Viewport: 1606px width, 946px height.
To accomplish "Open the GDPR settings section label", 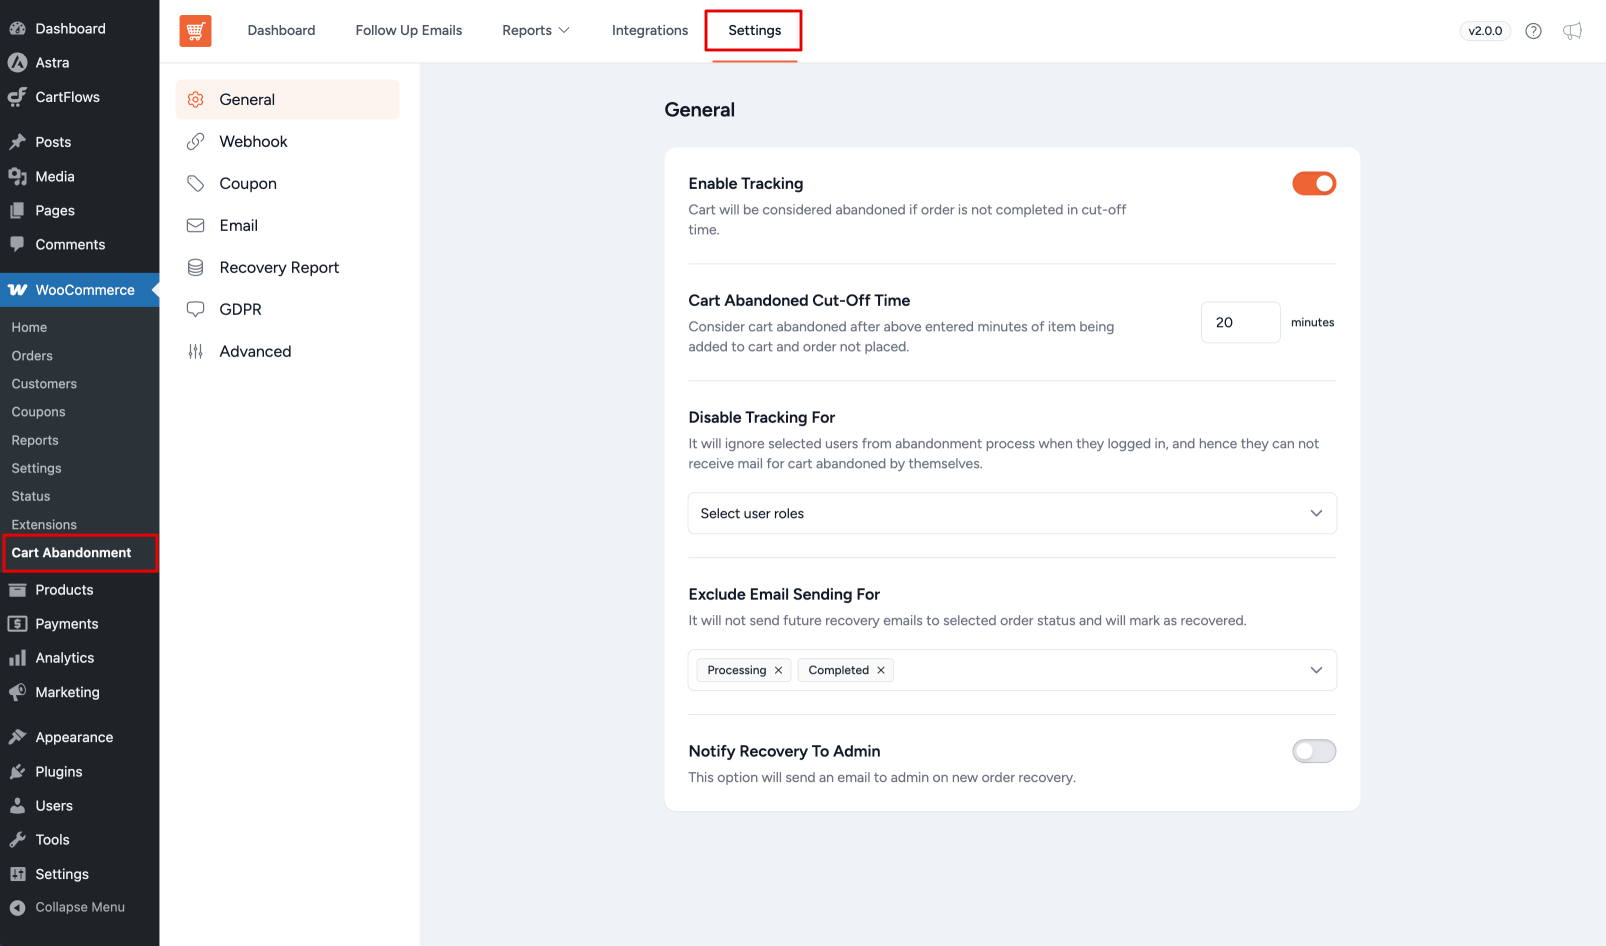I will point(240,310).
